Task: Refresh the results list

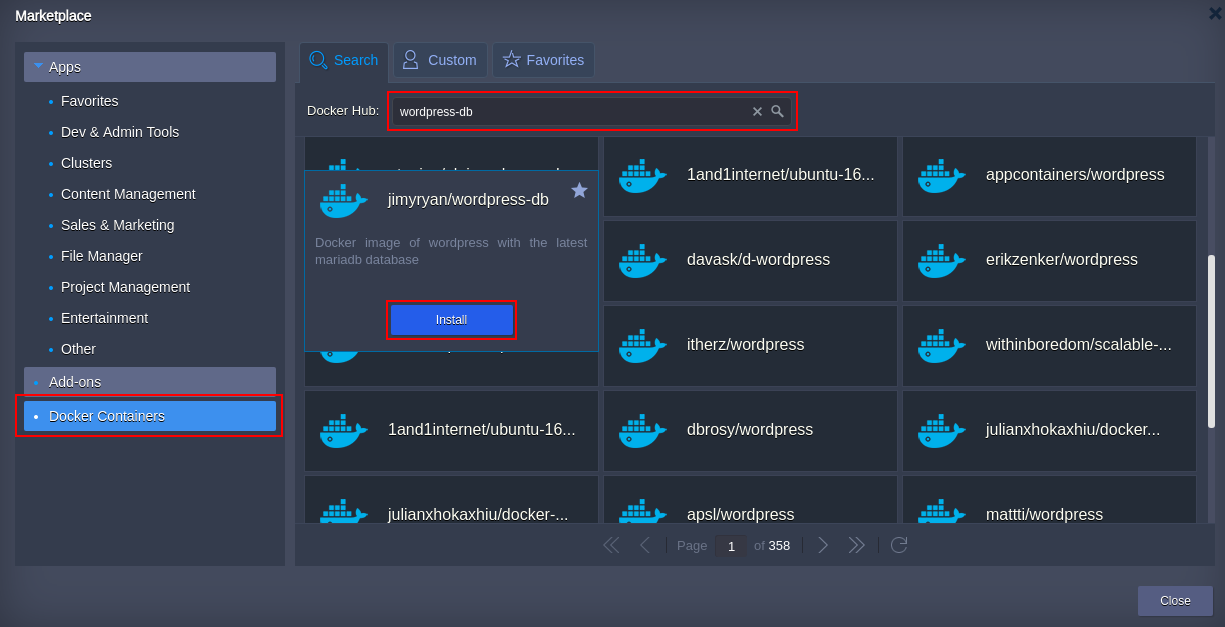Action: [x=899, y=545]
